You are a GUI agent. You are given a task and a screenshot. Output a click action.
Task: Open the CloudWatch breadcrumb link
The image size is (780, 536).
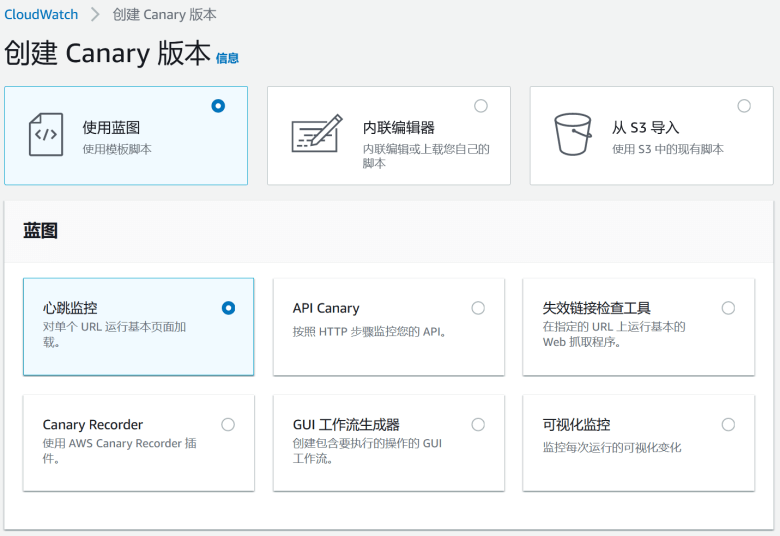click(41, 15)
